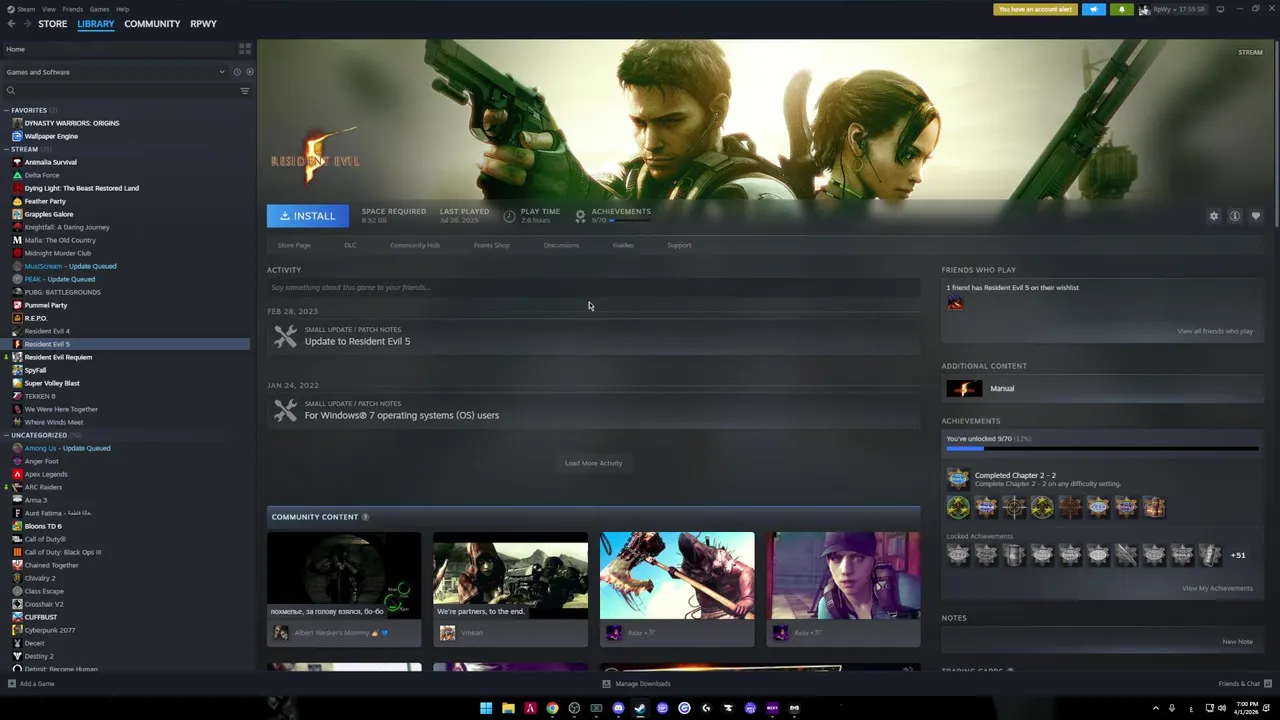Open the library advanced filter icon
1280x720 pixels.
coord(244,91)
